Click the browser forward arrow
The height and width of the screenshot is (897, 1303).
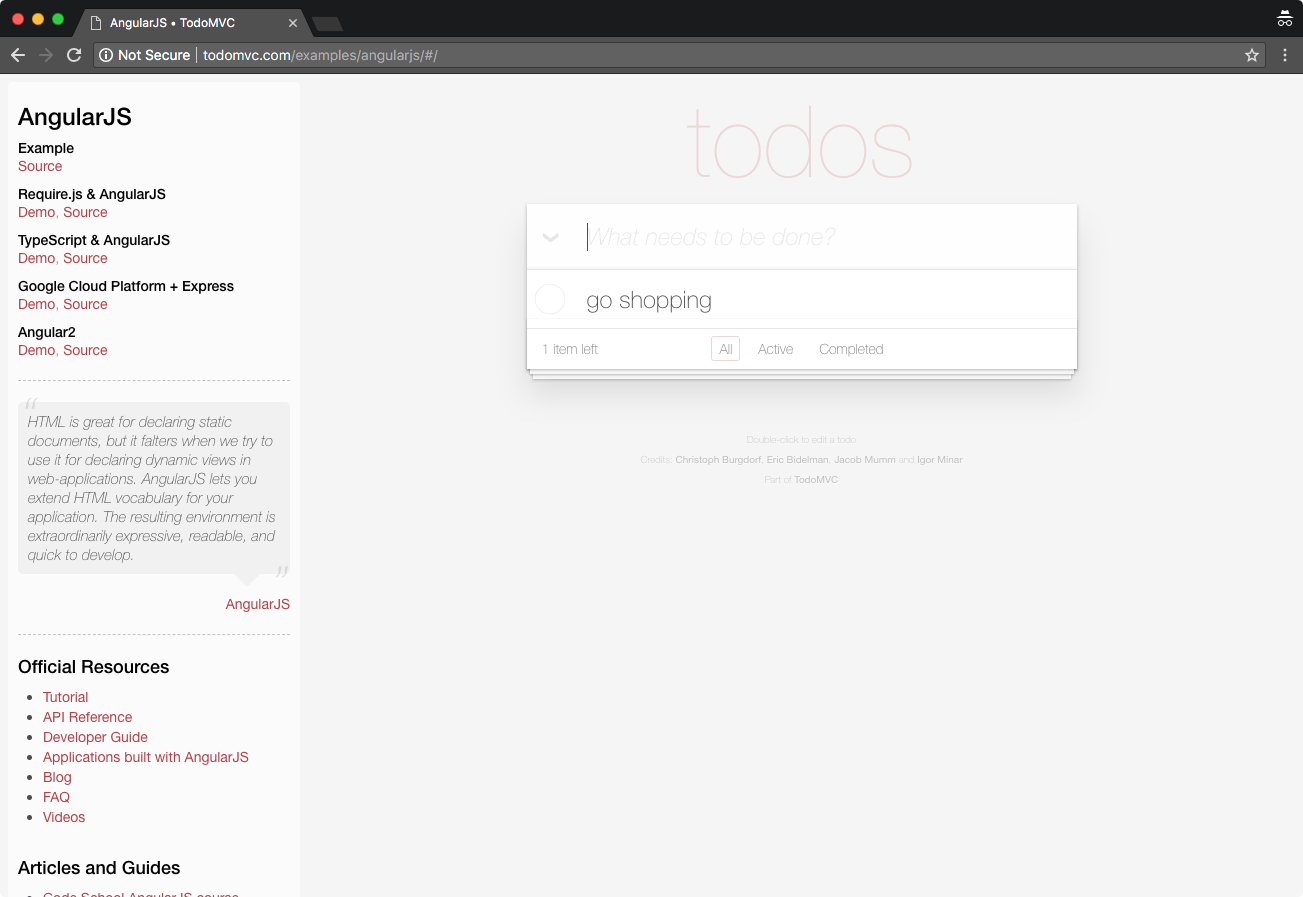(46, 55)
